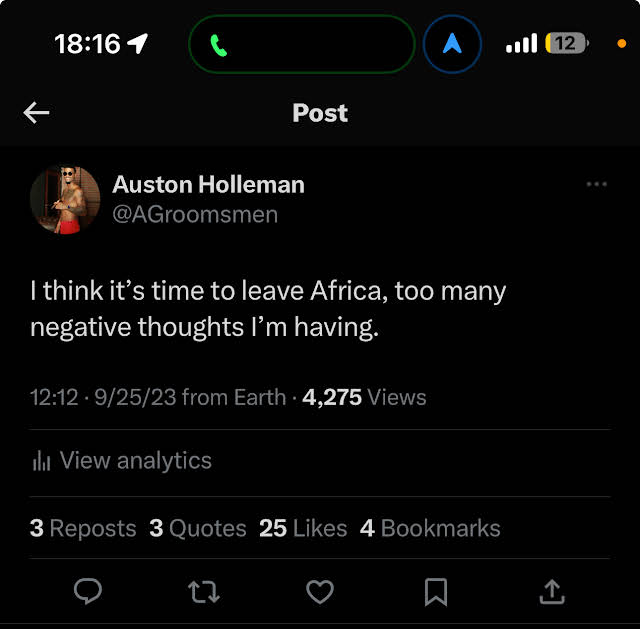Tap the @AGroomsmen handle
Screen dimensions: 640x629
[x=195, y=215]
